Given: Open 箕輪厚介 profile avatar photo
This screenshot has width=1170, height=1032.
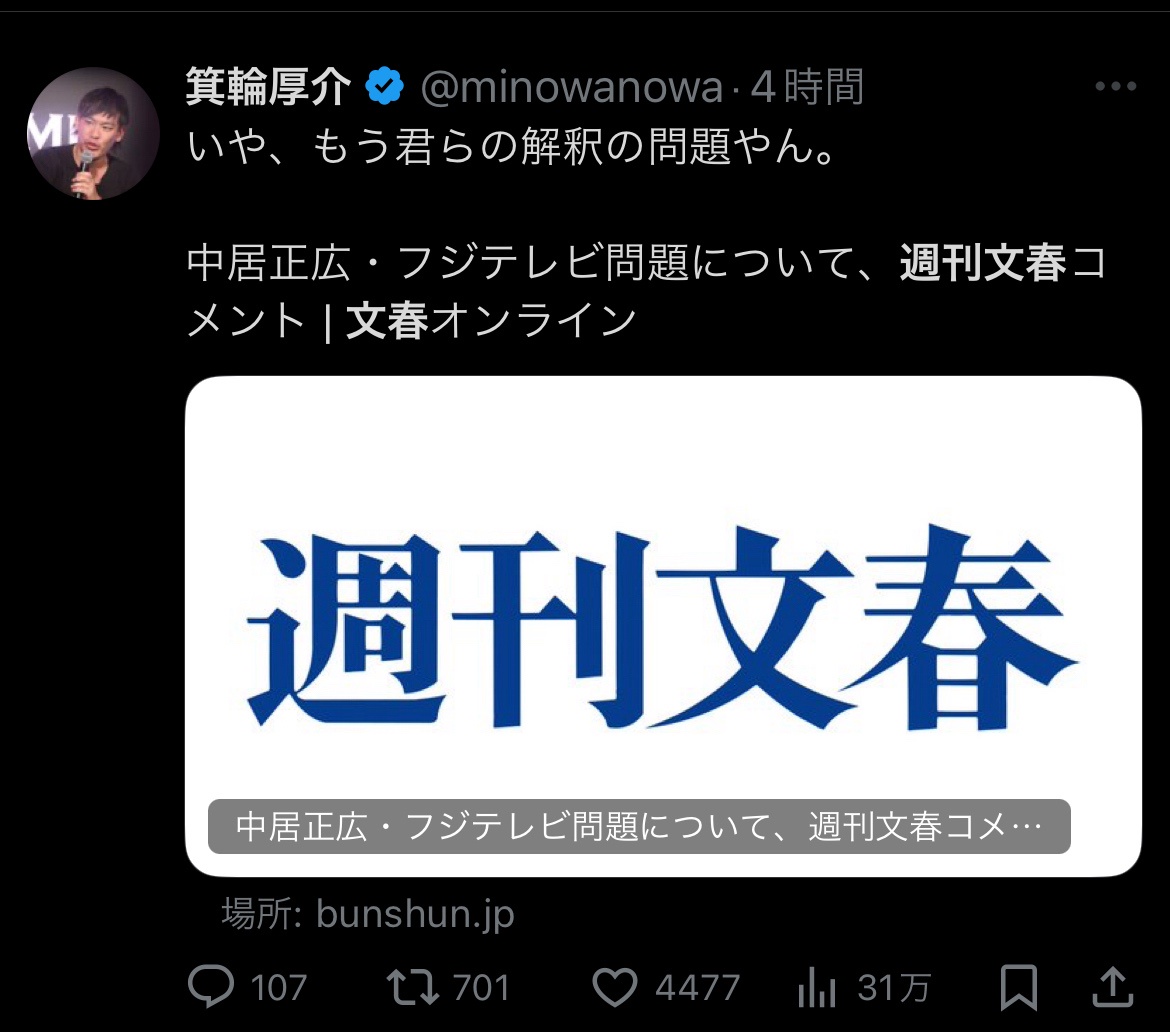Looking at the screenshot, I should point(93,134).
